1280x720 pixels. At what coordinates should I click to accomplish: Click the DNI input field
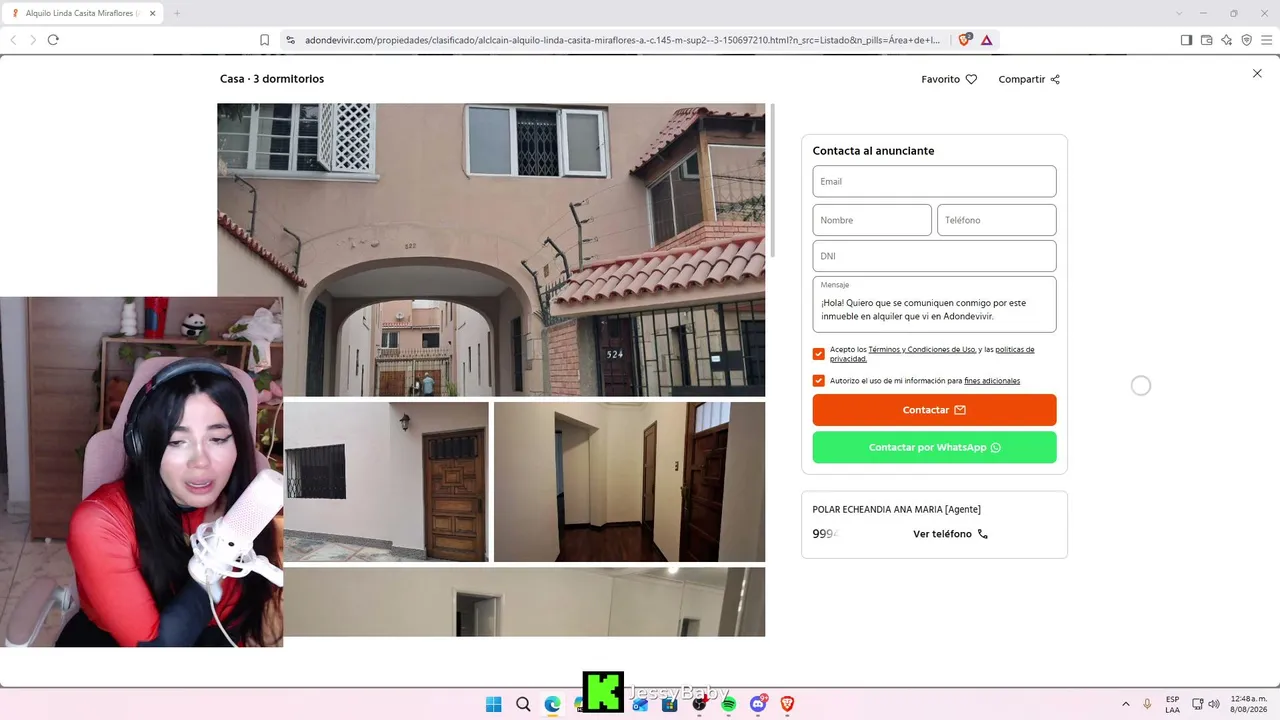click(934, 256)
